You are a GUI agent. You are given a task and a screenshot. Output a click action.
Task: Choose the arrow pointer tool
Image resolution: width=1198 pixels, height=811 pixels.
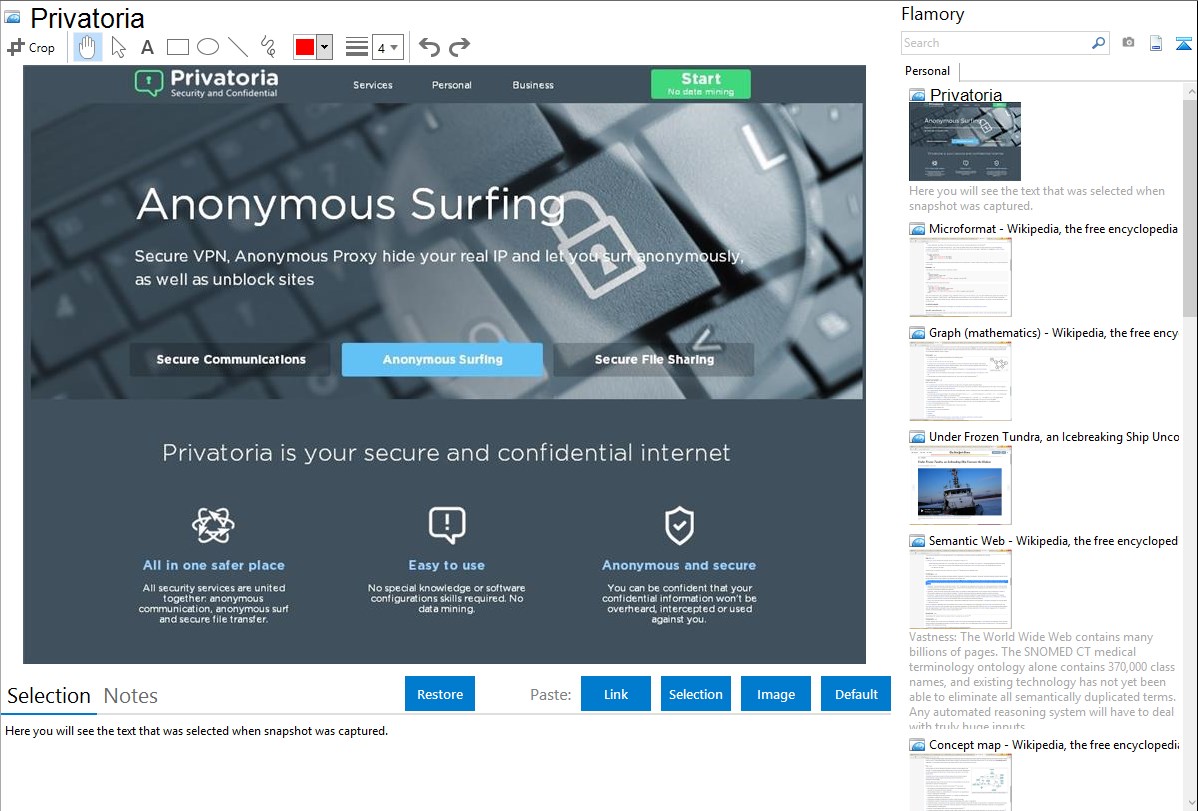pos(118,47)
